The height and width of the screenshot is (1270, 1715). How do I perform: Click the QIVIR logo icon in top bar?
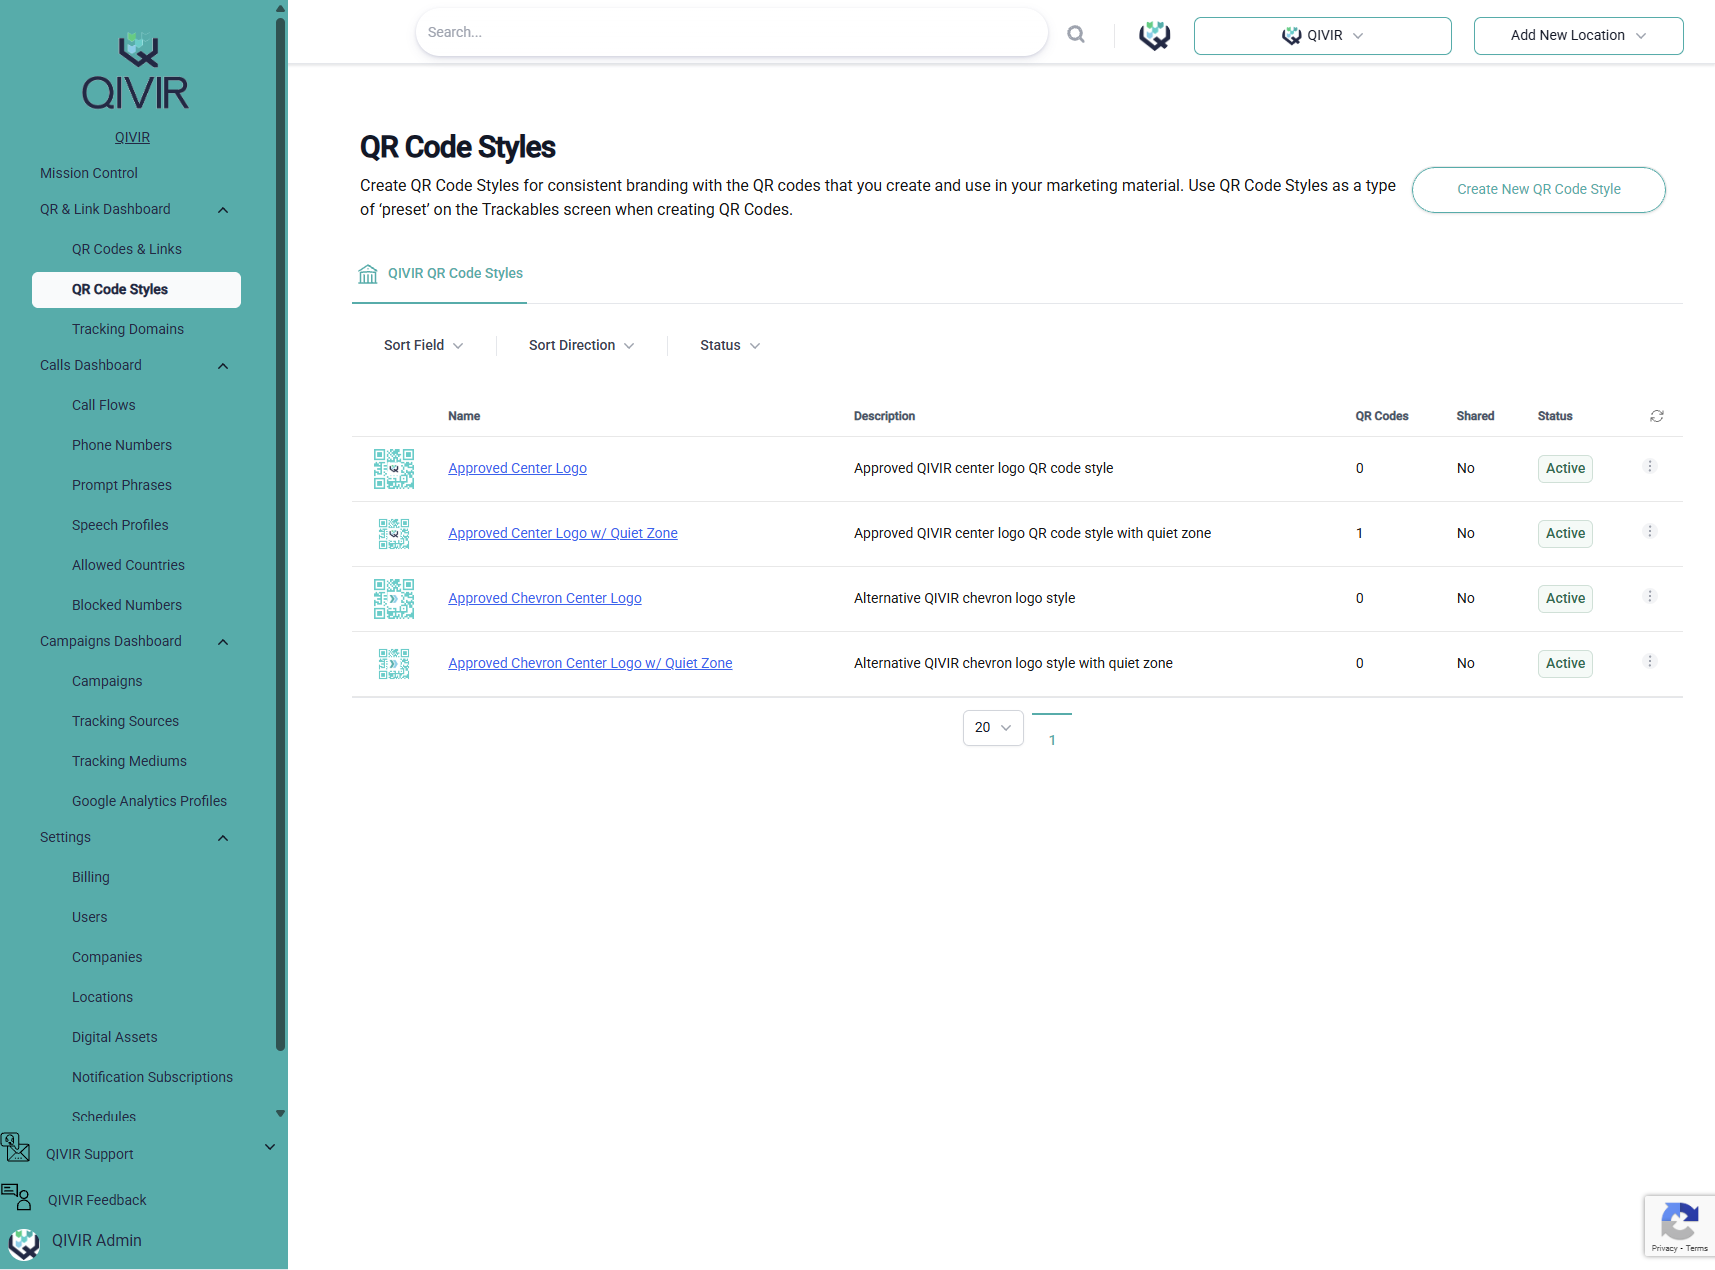(1154, 36)
